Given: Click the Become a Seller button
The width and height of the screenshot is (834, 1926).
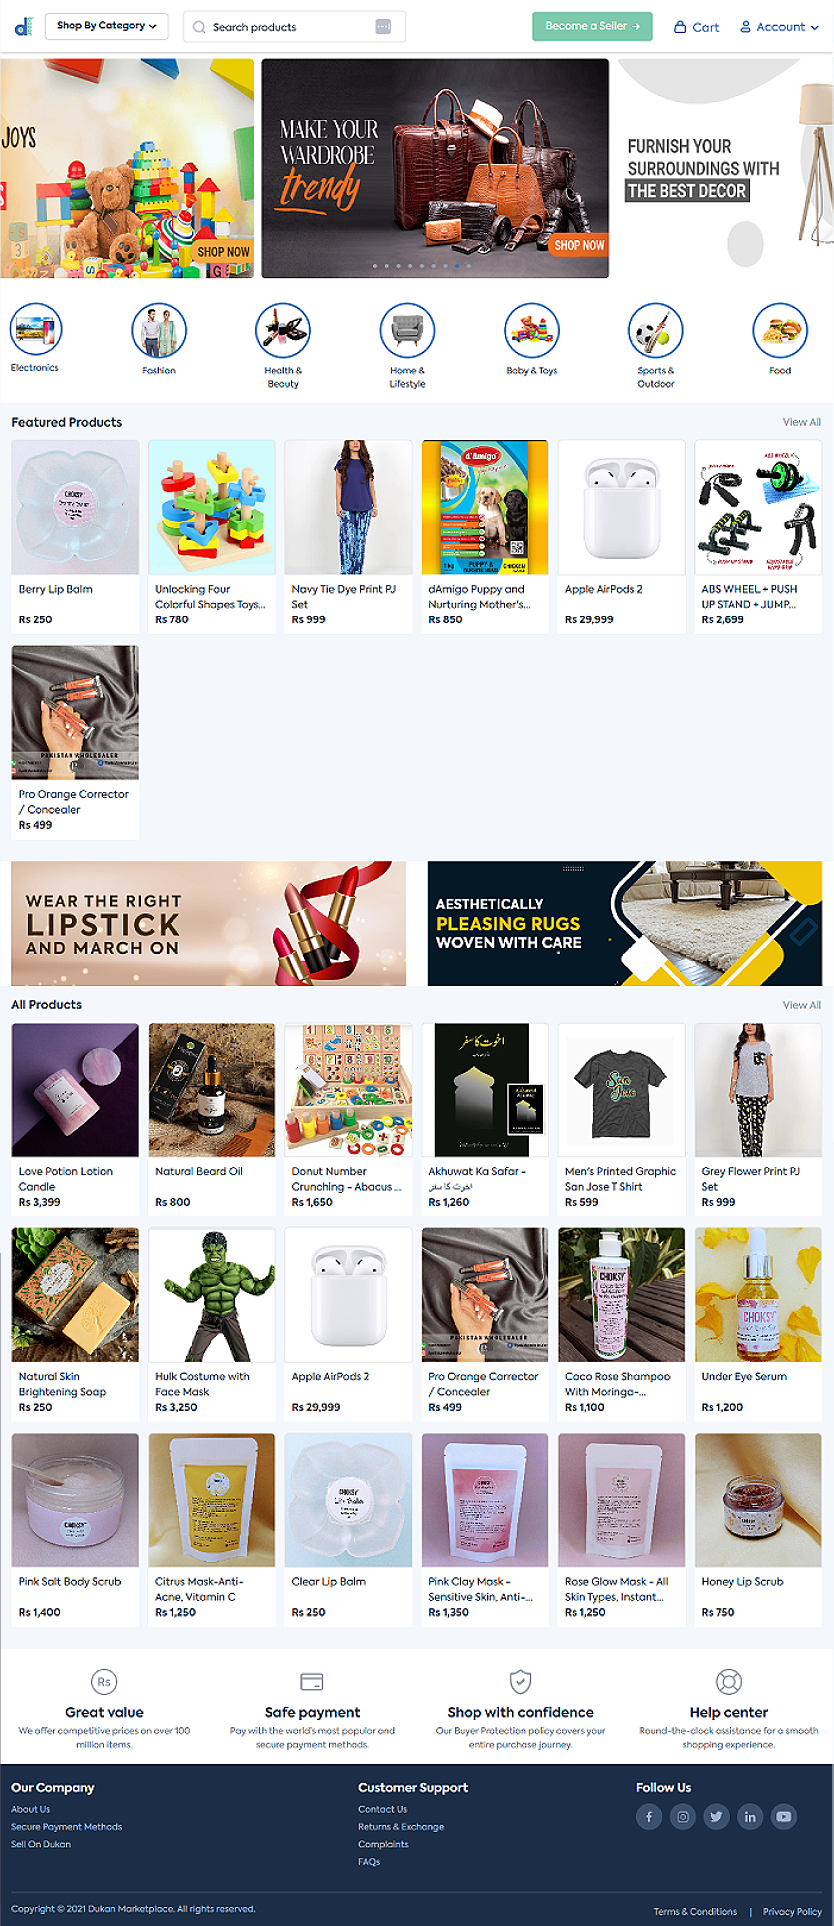Looking at the screenshot, I should pos(592,26).
